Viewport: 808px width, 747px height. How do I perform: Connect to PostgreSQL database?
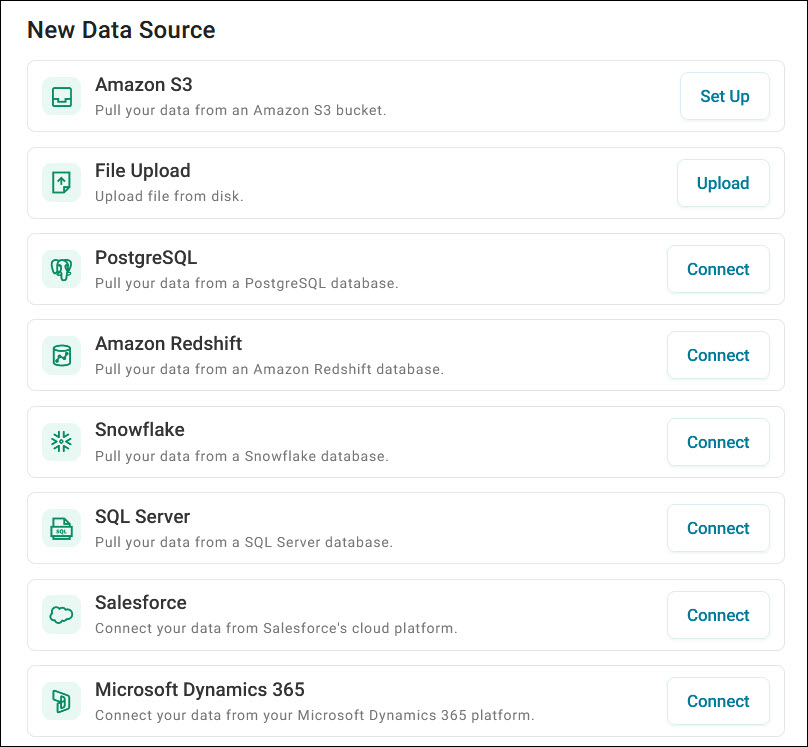click(x=718, y=269)
